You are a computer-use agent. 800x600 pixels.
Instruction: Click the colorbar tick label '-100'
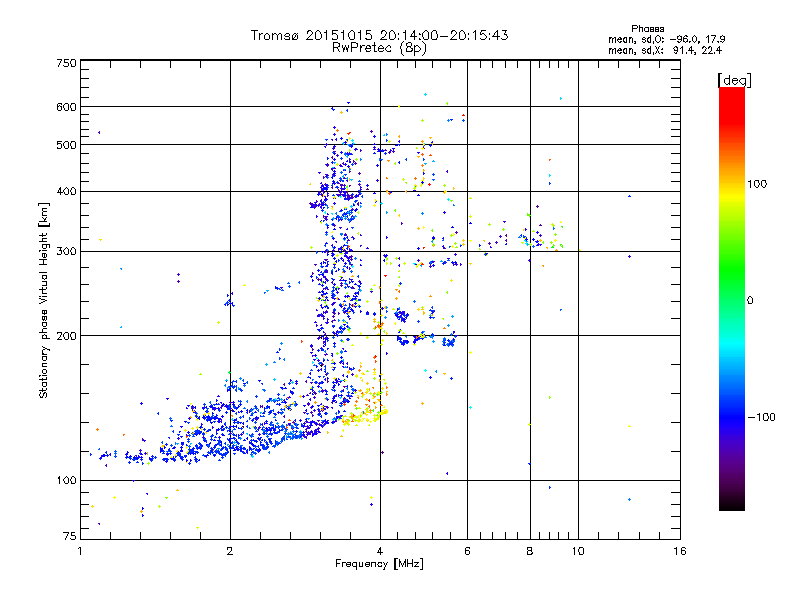pos(761,417)
